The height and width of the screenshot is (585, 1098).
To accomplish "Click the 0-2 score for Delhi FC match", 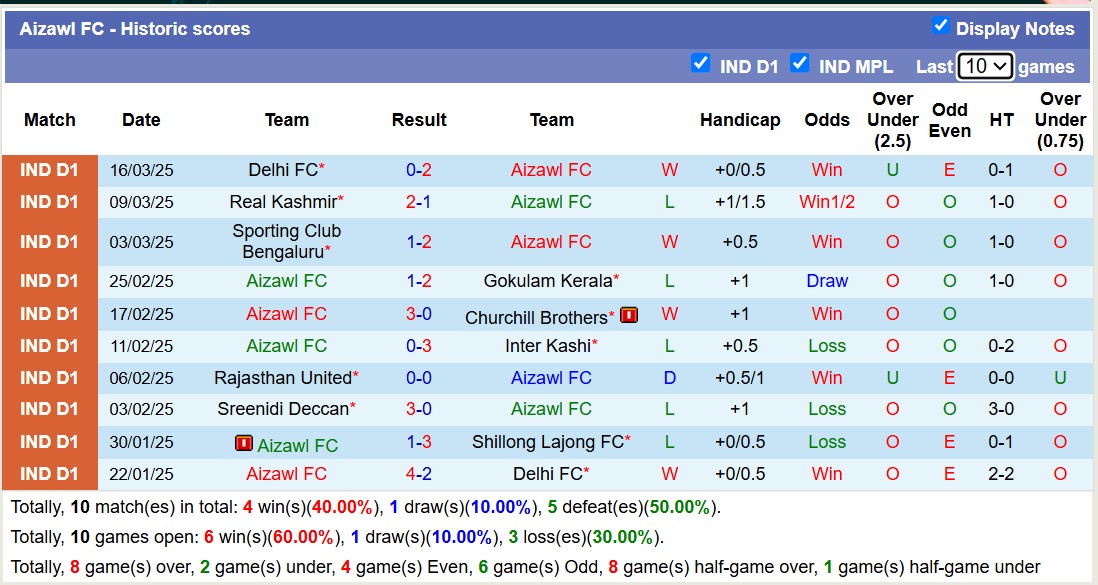I will coord(419,170).
